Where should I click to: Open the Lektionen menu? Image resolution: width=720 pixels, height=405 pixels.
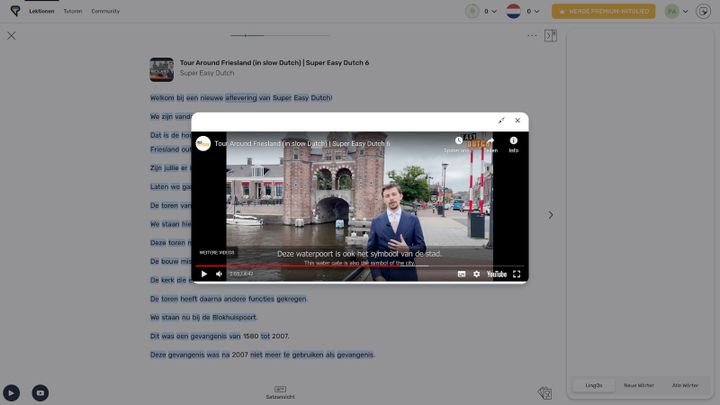point(41,11)
